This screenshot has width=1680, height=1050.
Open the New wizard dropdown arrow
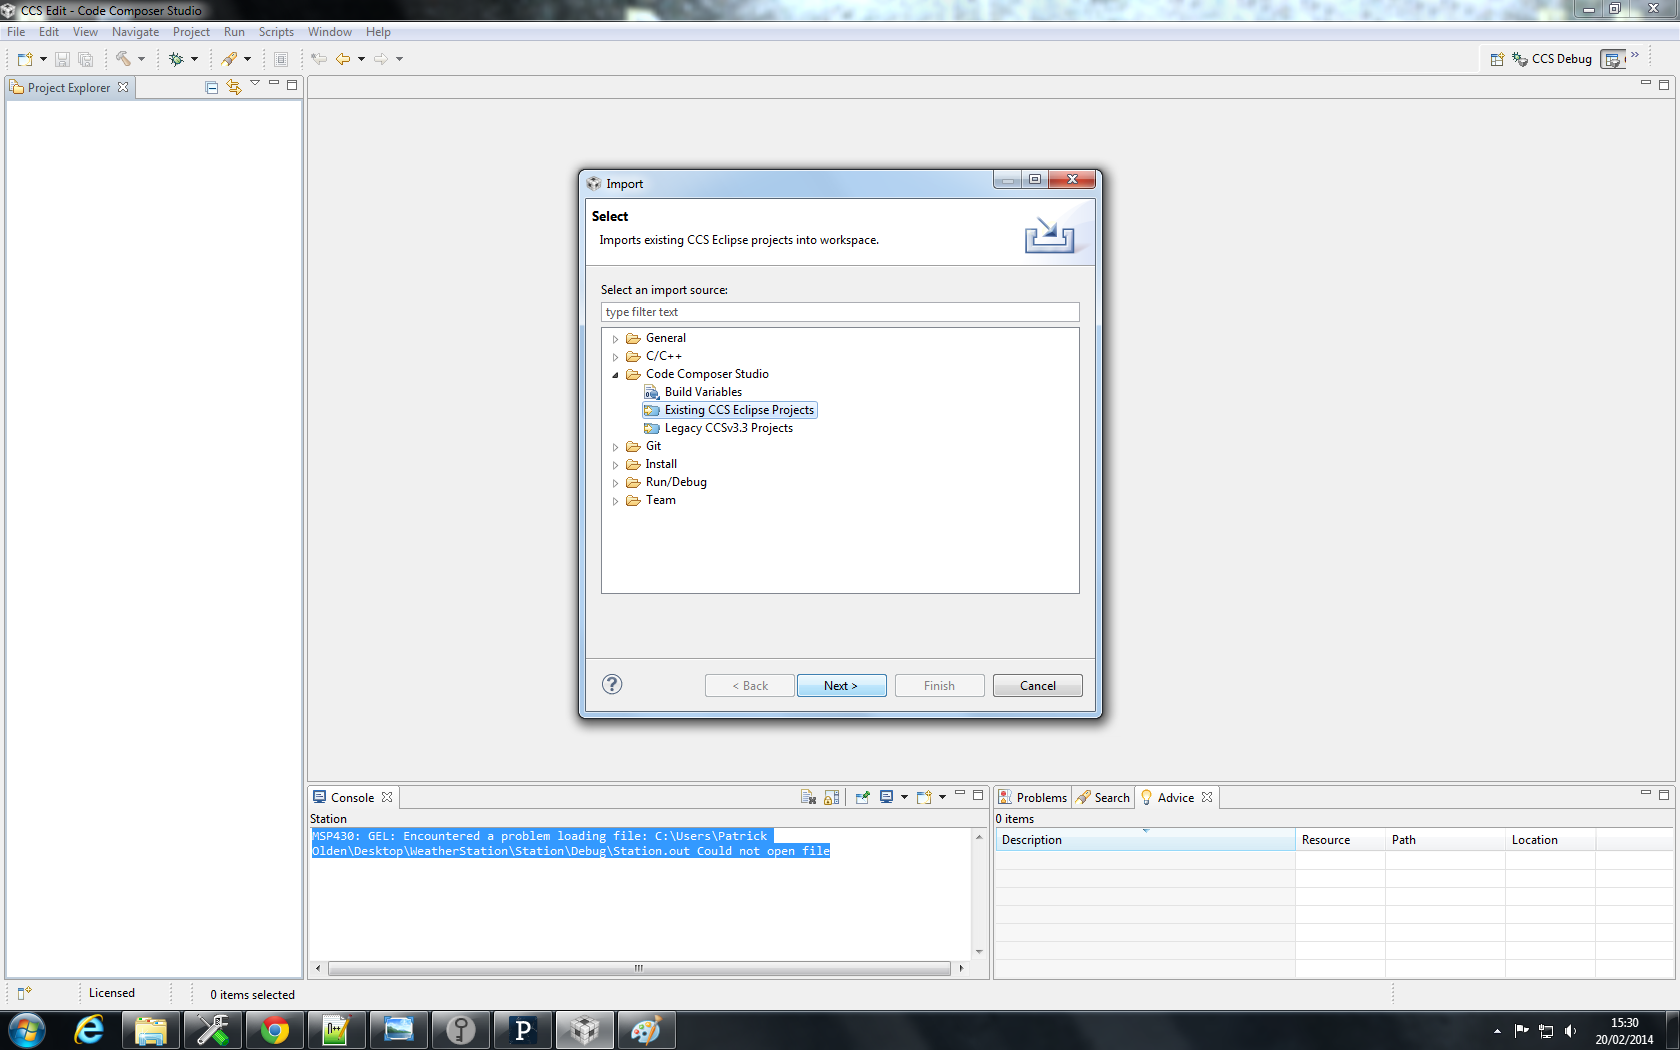43,59
